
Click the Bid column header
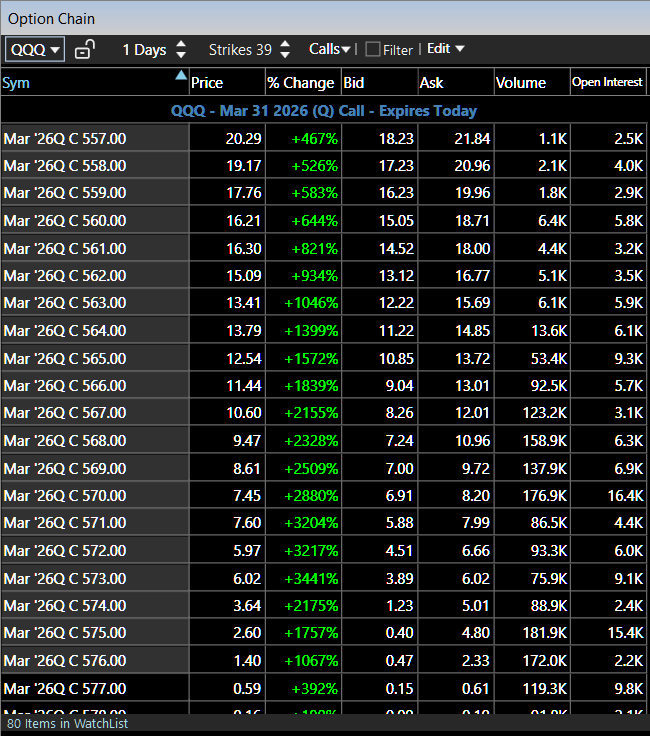click(354, 82)
